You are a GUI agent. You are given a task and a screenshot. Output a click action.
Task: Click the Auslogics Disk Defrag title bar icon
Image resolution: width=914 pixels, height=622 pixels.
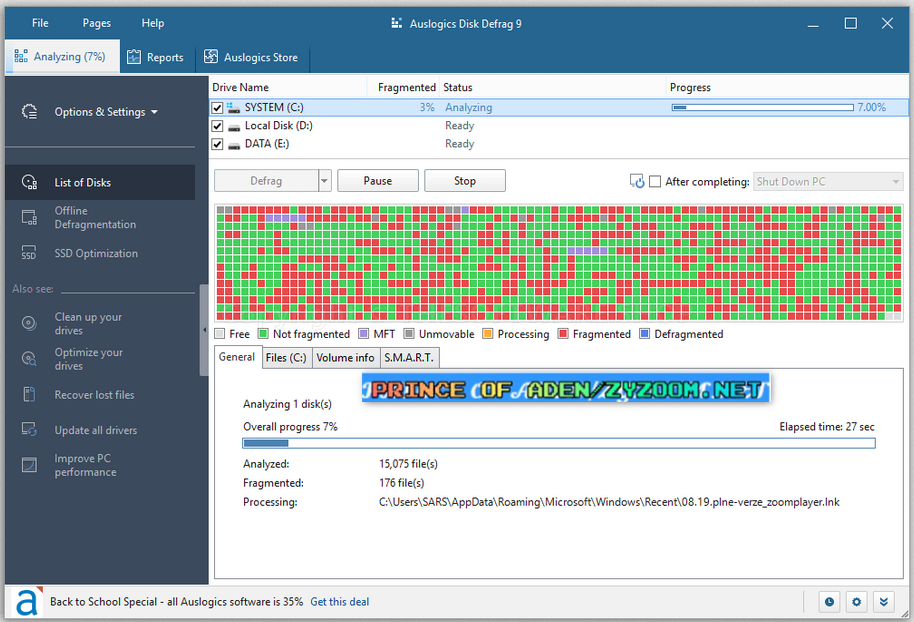(396, 23)
